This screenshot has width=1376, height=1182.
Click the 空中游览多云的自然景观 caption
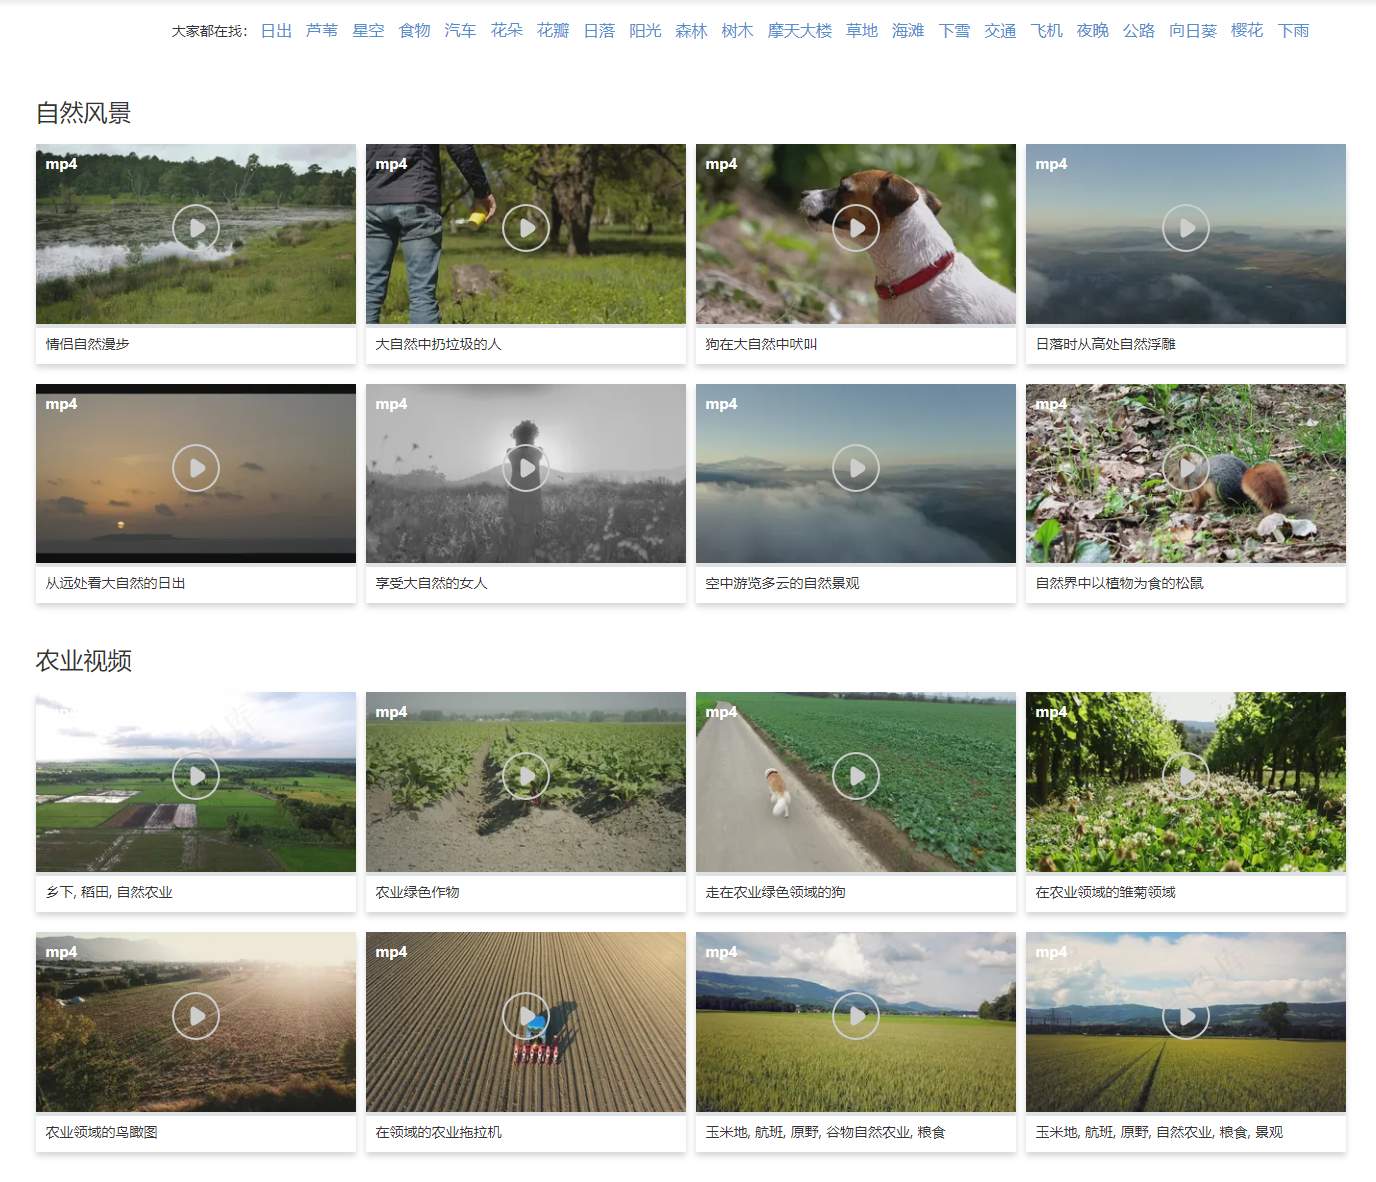[x=782, y=583]
